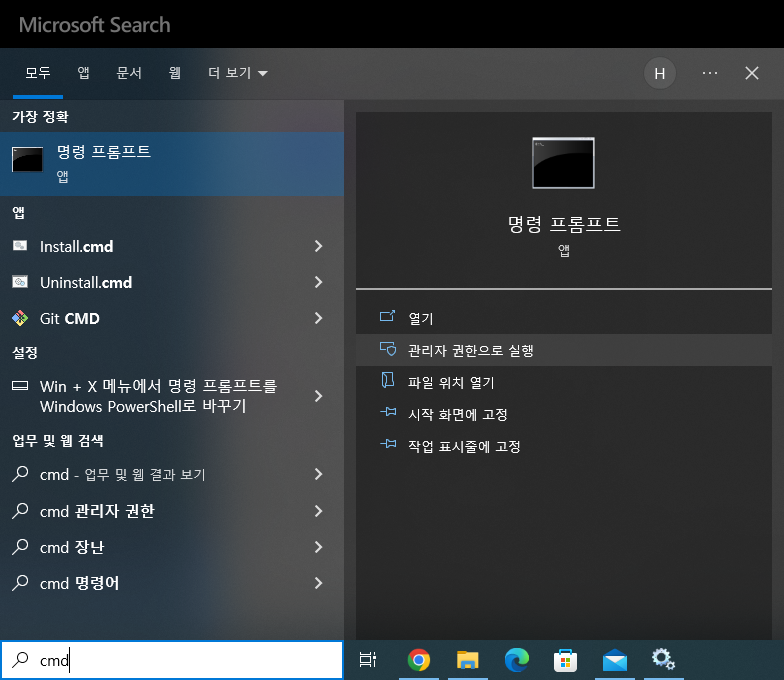Open the H user account avatar
The image size is (784, 680).
tap(660, 74)
